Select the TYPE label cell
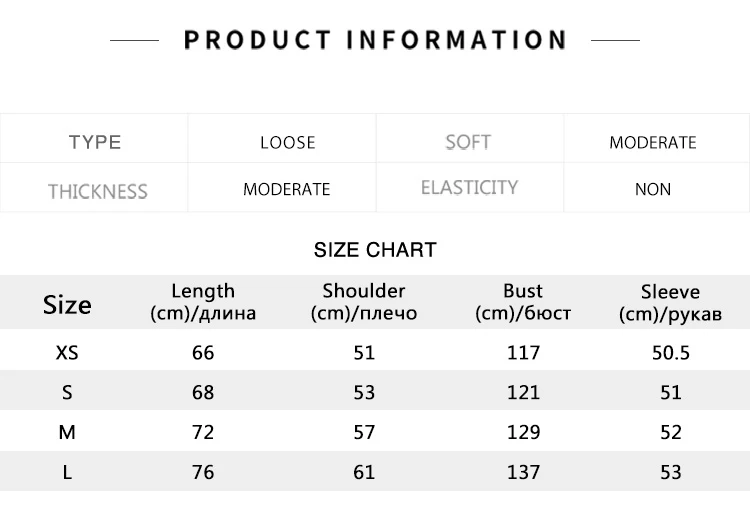The height and width of the screenshot is (522, 750). tap(95, 142)
